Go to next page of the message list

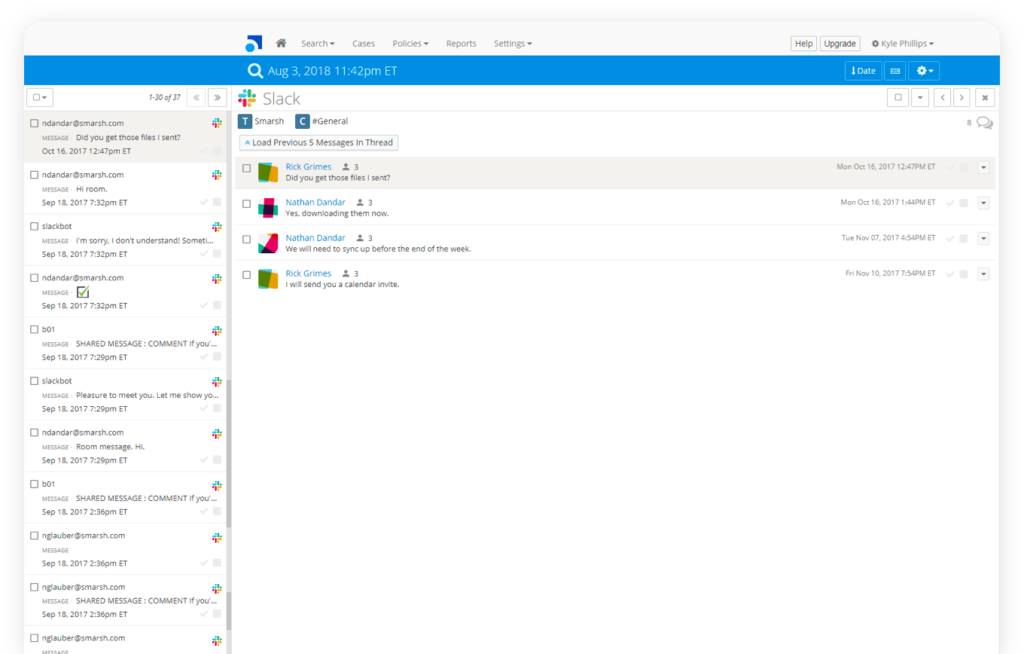[217, 97]
